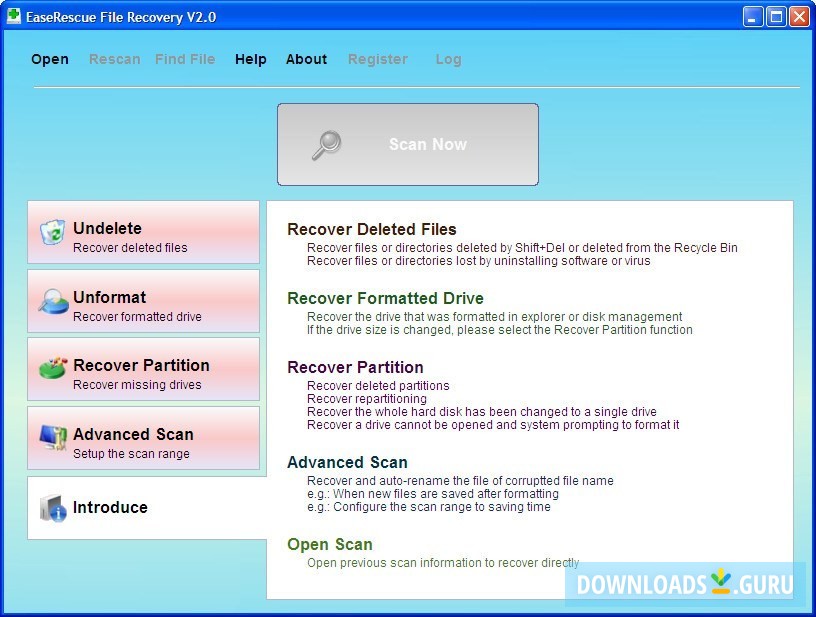Close the EaseRescue File Recovery window
This screenshot has height=617, width=816.
click(x=799, y=16)
